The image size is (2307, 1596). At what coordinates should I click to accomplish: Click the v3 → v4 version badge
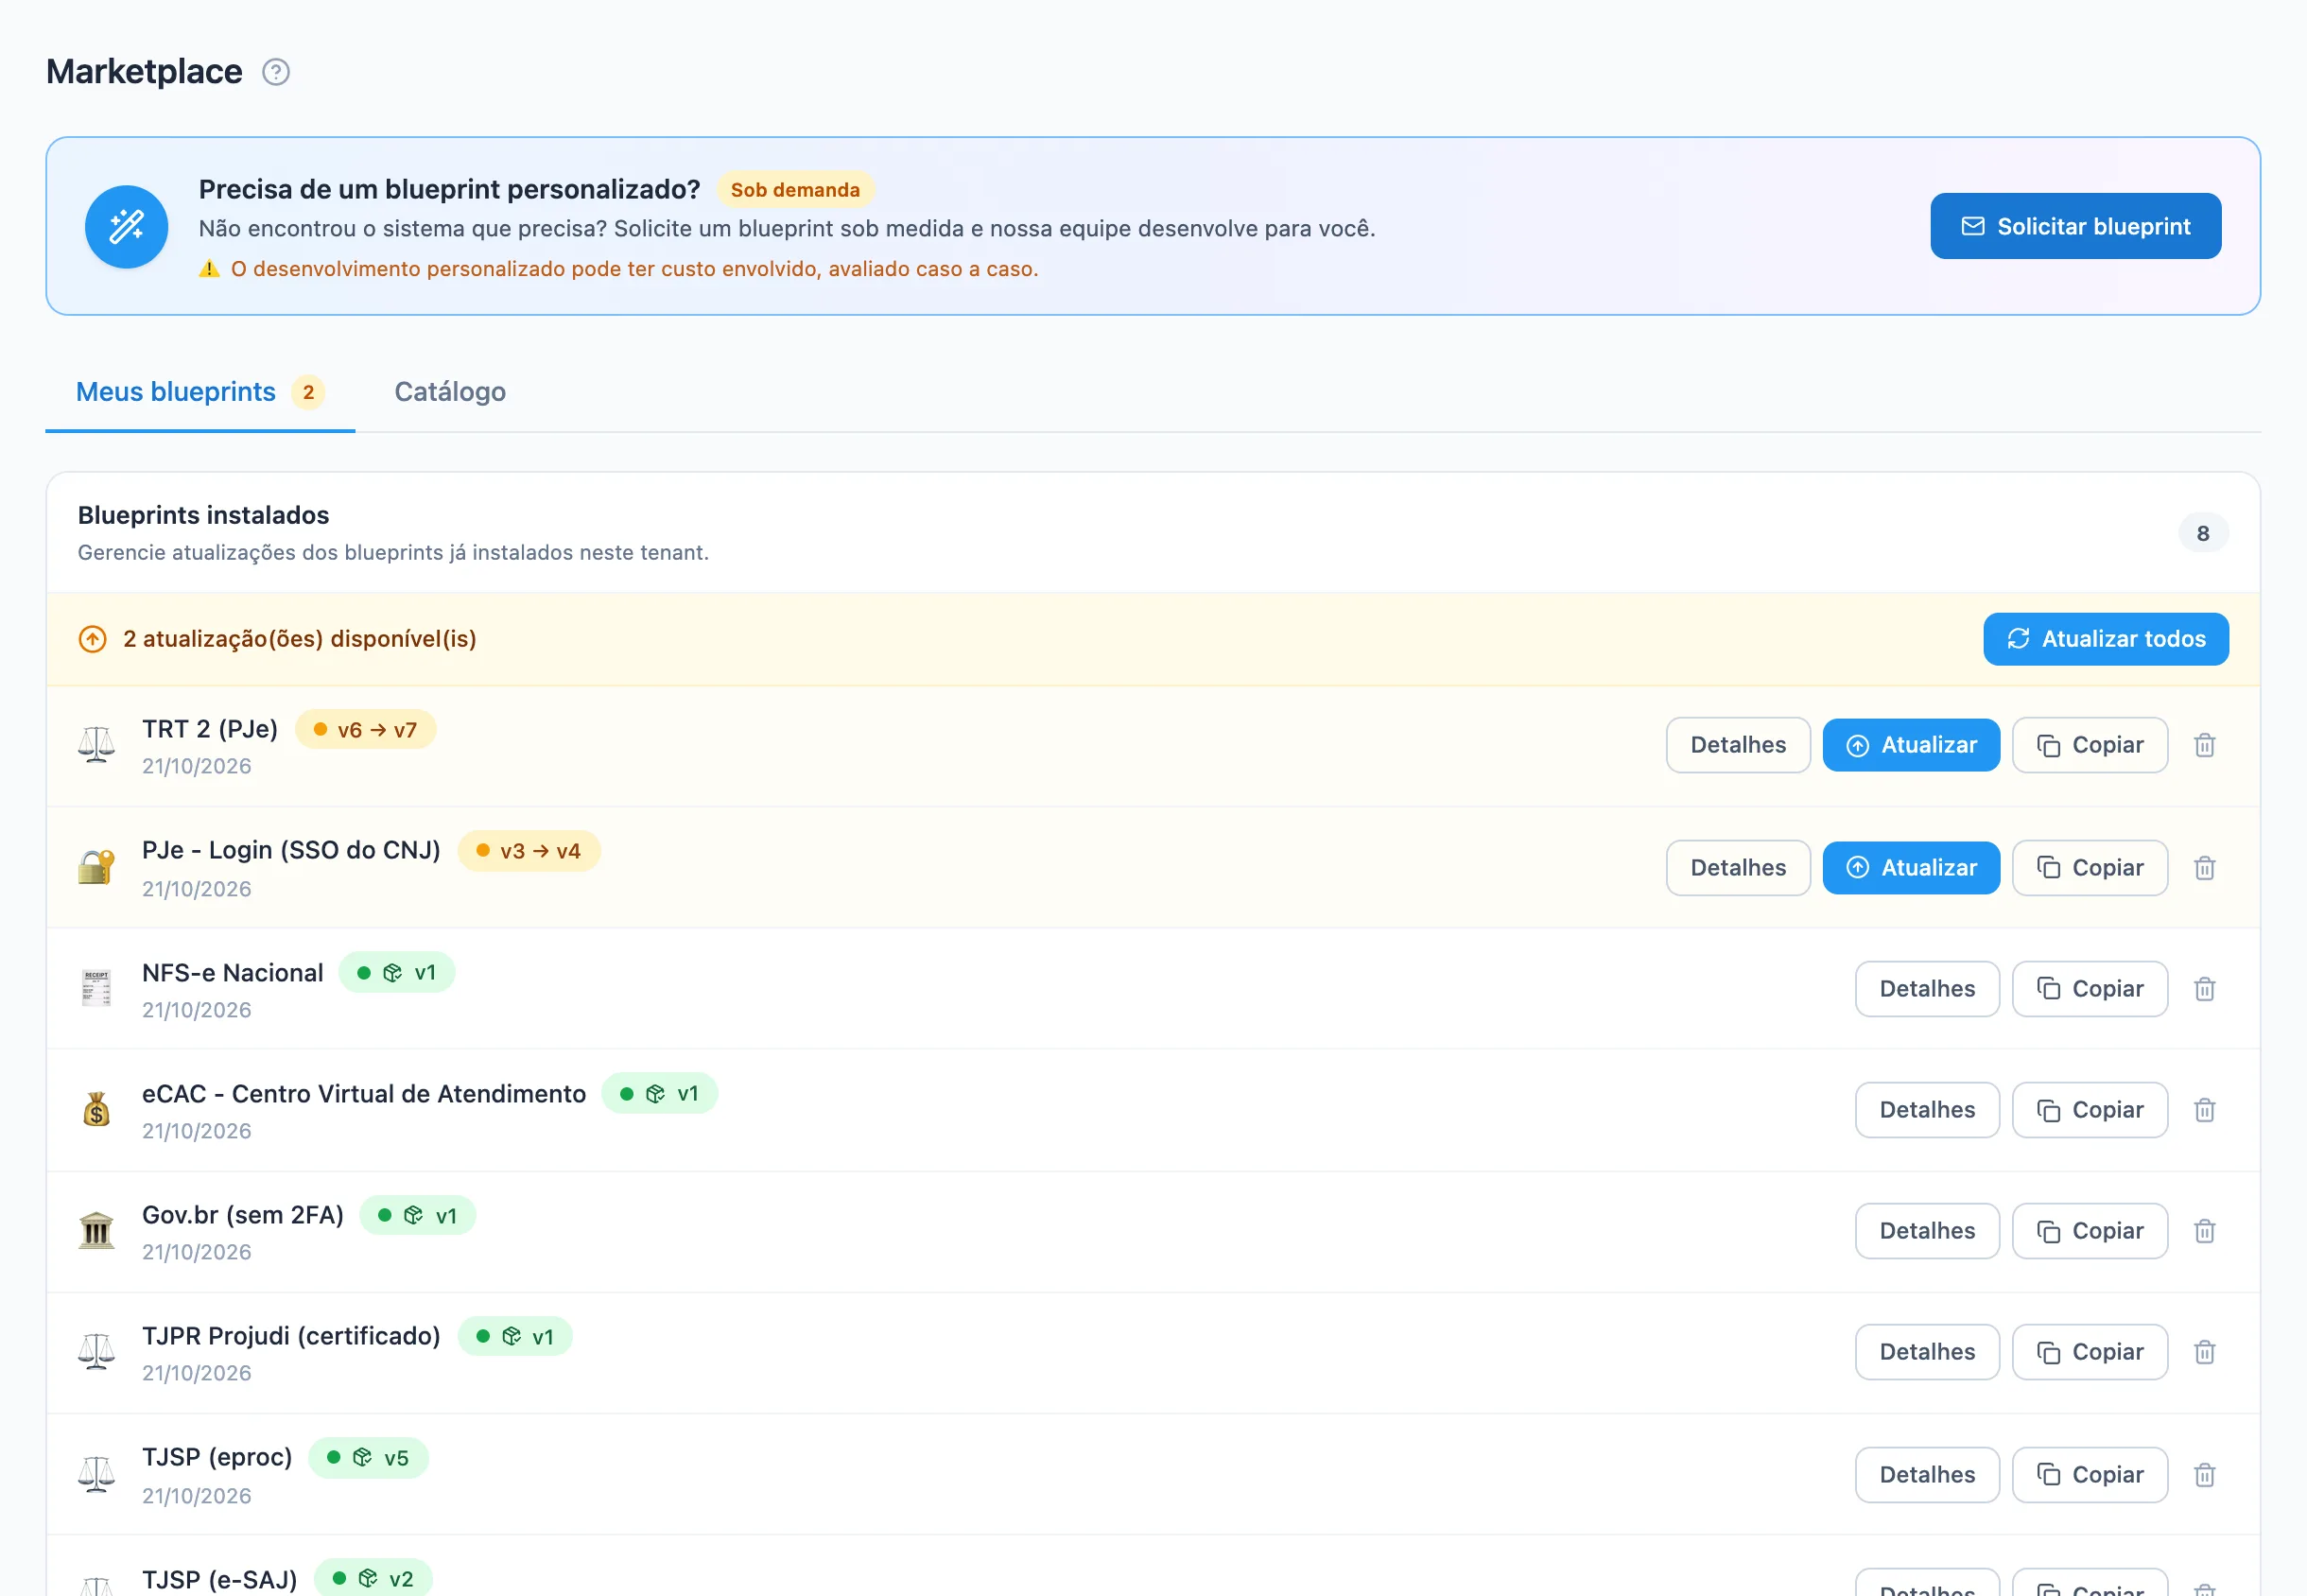(529, 851)
